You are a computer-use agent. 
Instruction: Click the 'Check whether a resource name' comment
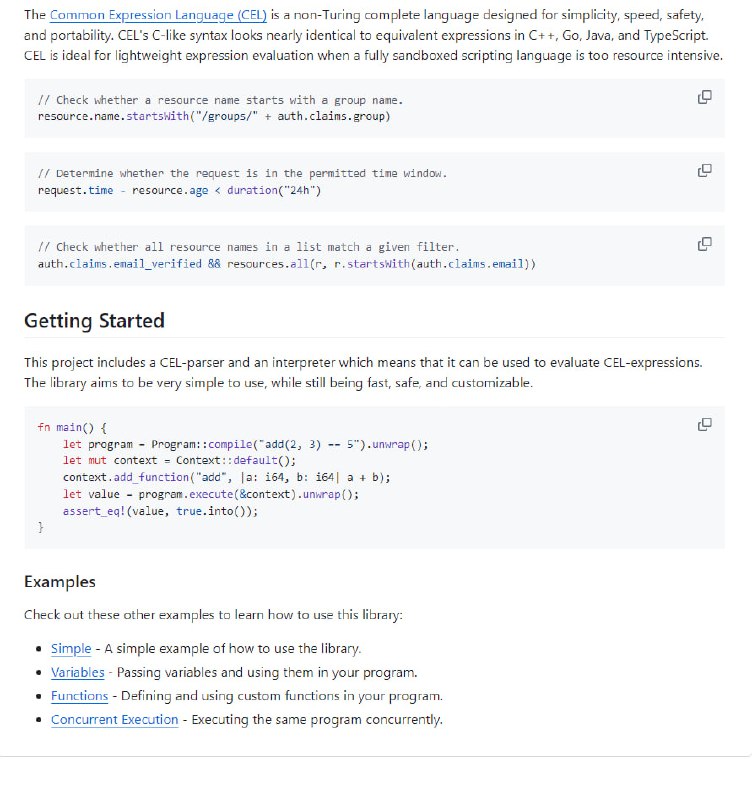tap(219, 101)
